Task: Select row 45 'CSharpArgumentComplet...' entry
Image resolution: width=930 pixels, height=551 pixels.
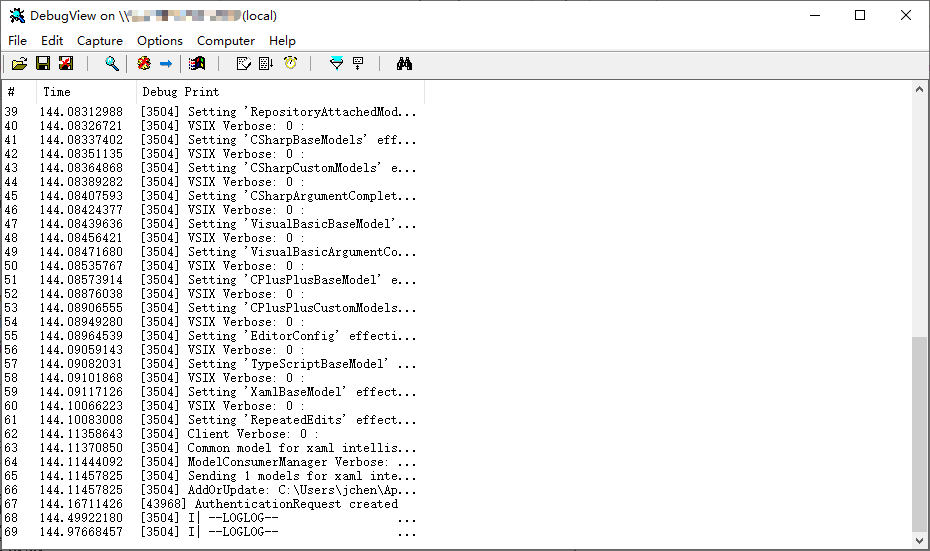Action: coord(211,196)
